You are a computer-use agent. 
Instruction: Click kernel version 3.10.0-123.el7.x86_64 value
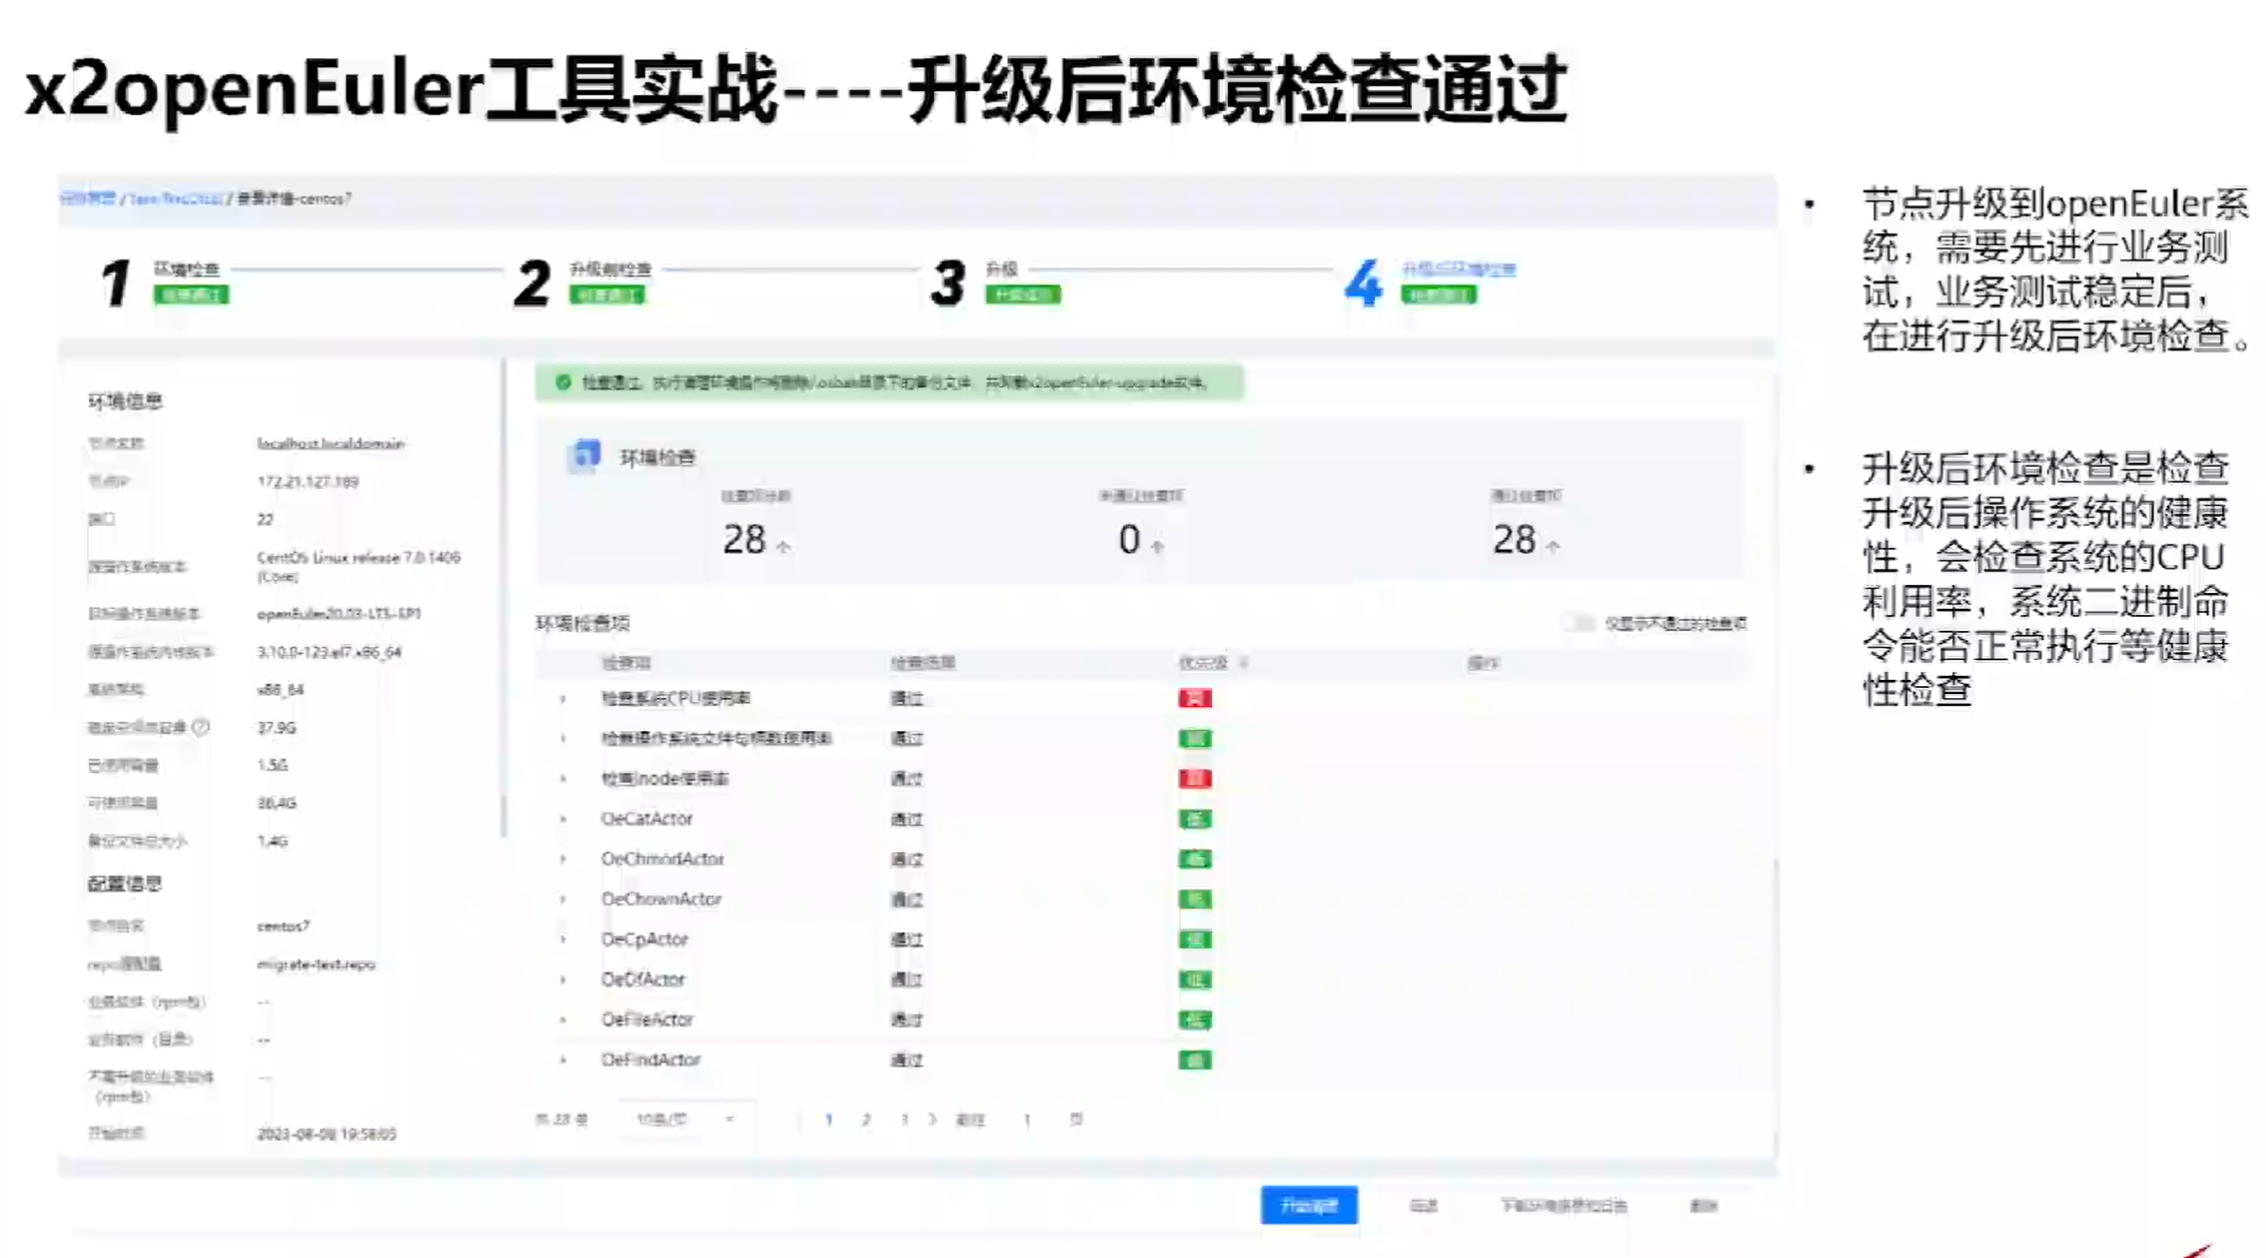329,651
